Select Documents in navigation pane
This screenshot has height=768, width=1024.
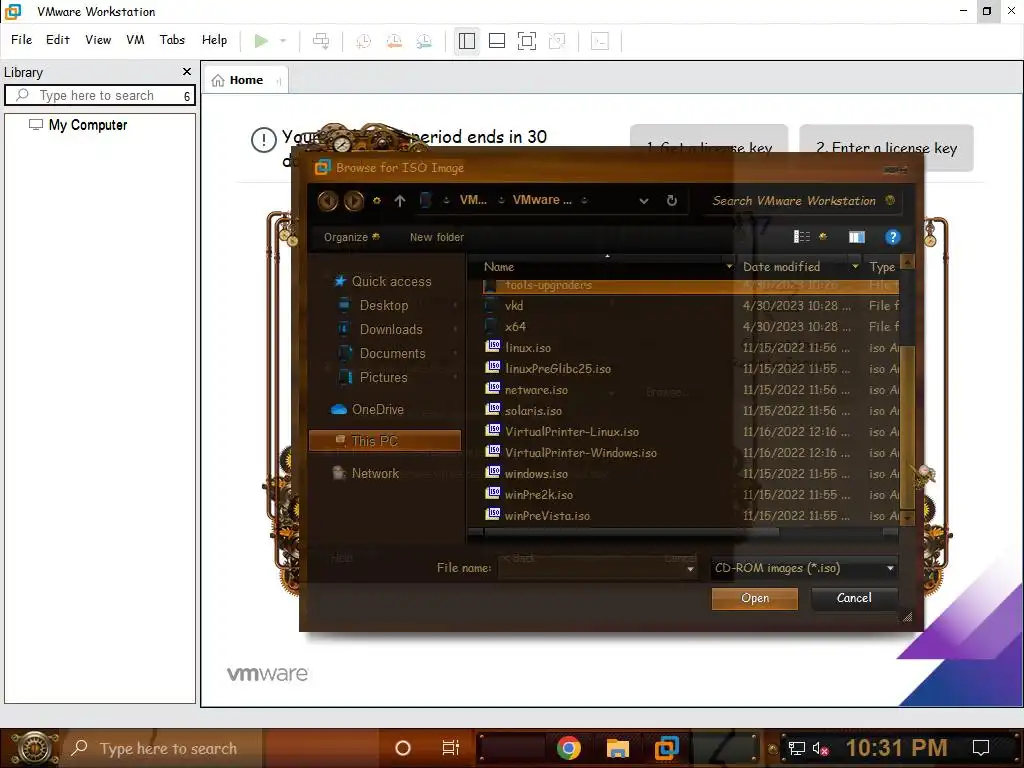click(382, 353)
